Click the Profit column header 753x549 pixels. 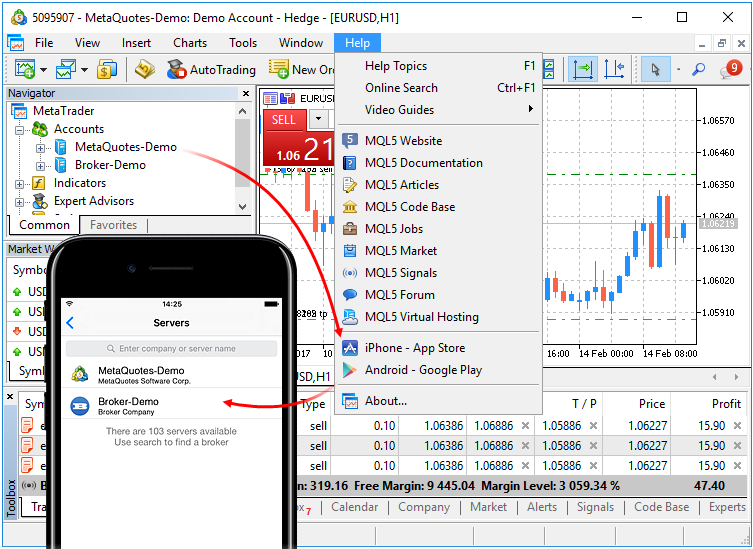(708, 404)
